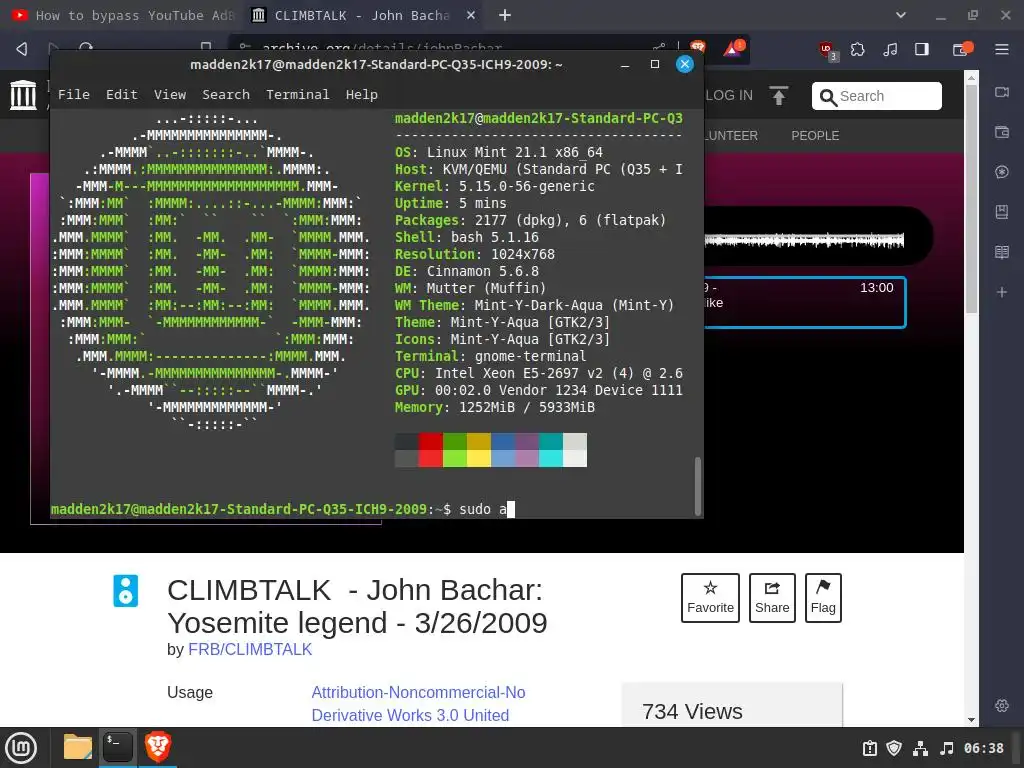Open the Brave hamburger main menu
This screenshot has height=768, width=1024.
pos(1002,49)
